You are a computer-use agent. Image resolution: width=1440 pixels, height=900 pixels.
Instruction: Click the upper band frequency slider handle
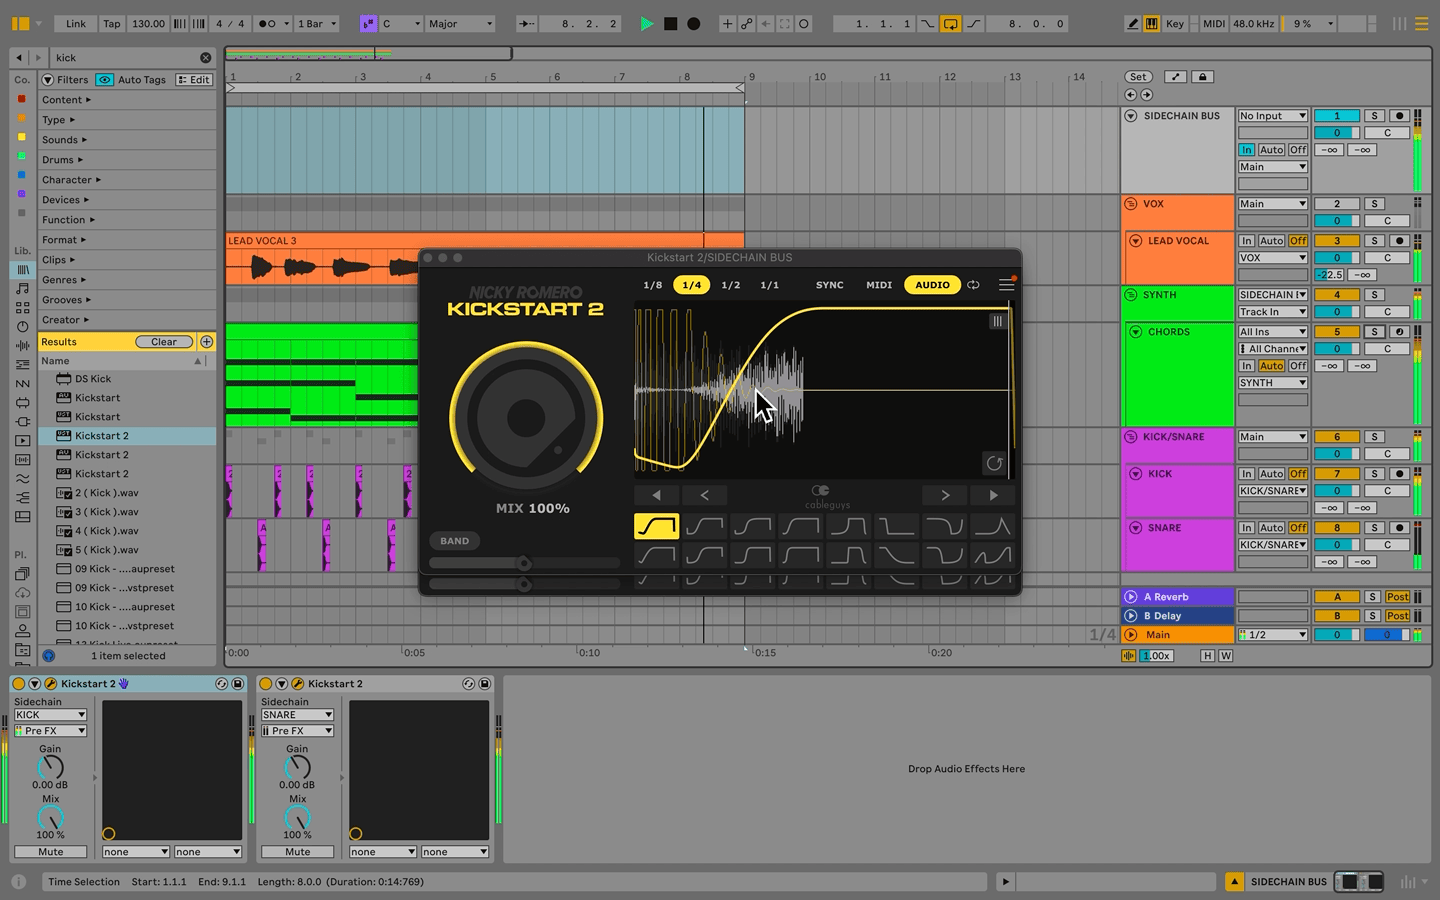point(524,563)
